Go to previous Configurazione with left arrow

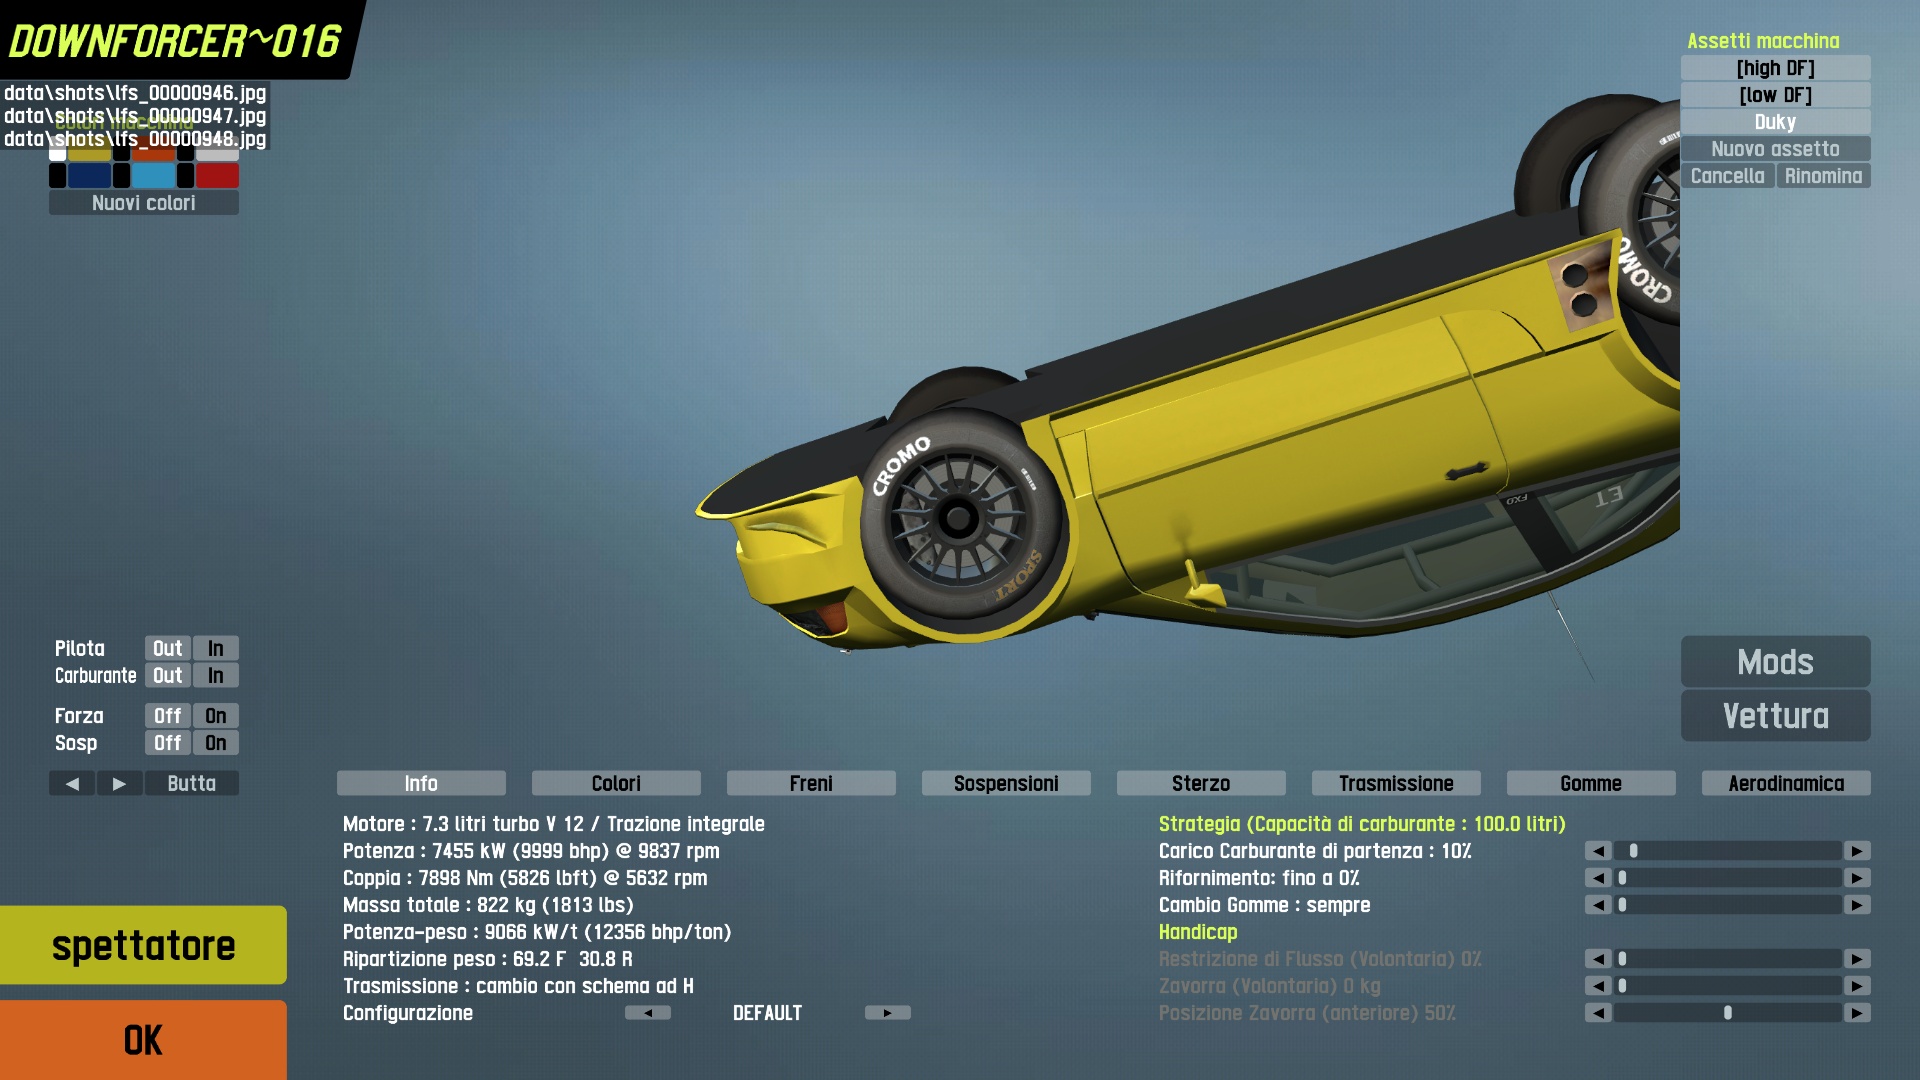pos(648,1013)
